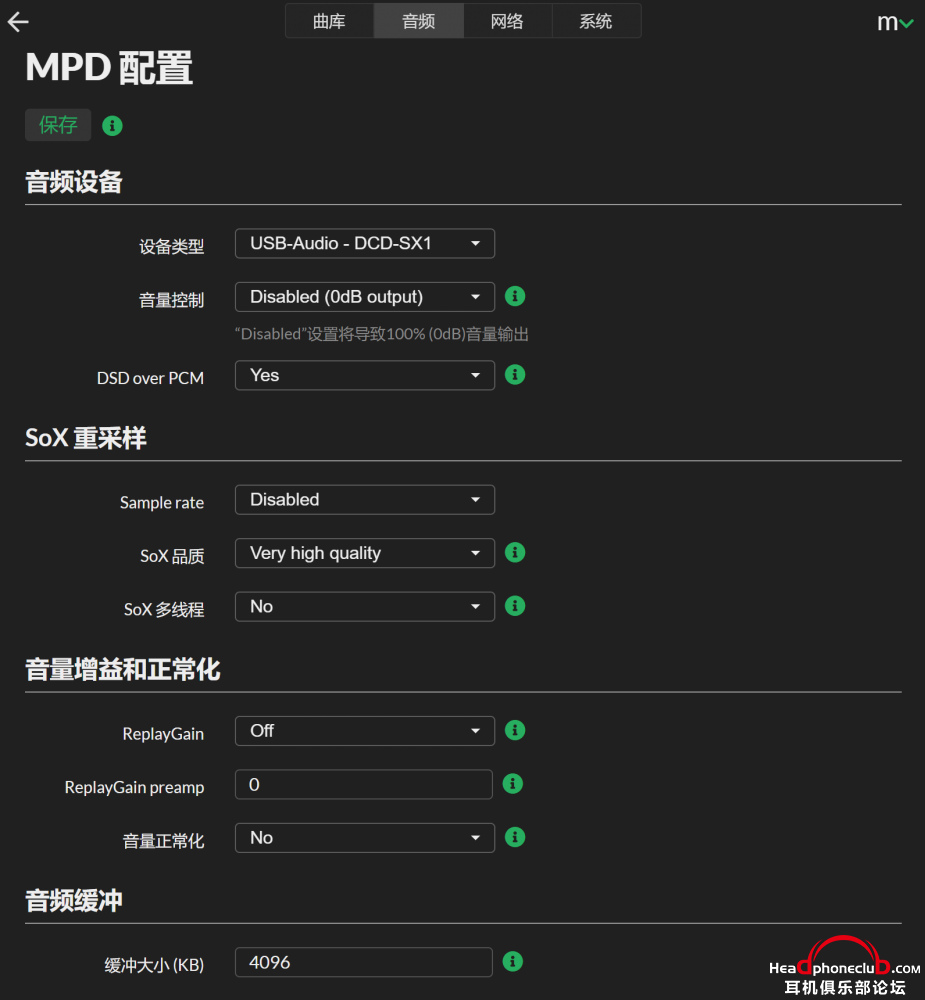This screenshot has height=1000, width=925.
Task: Click the MPD 配置 page heading
Action: [109, 68]
